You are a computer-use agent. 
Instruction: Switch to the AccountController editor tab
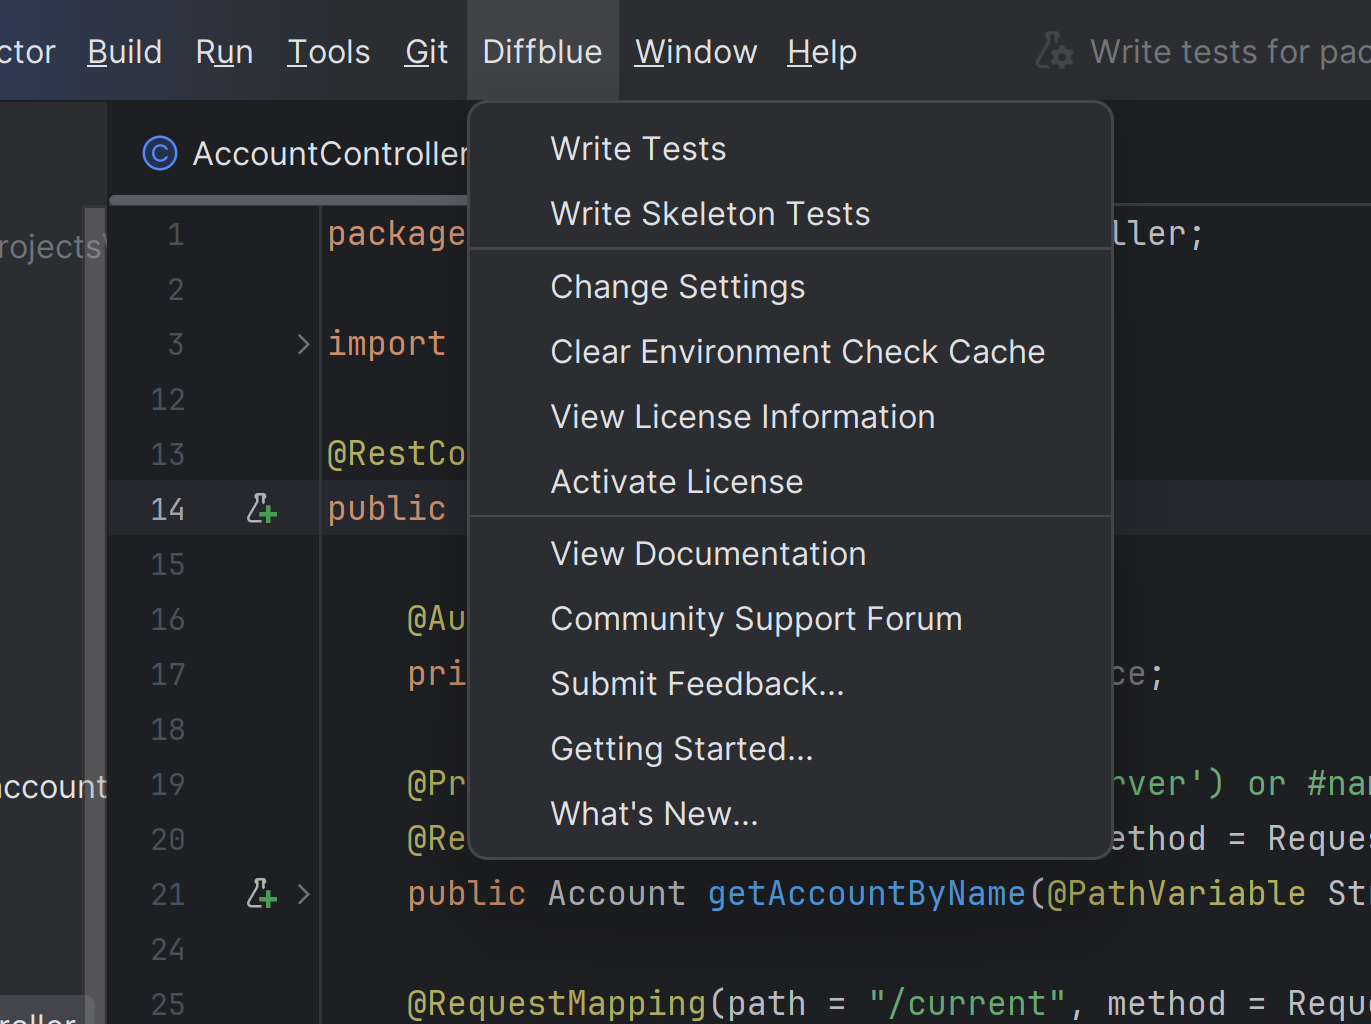329,154
